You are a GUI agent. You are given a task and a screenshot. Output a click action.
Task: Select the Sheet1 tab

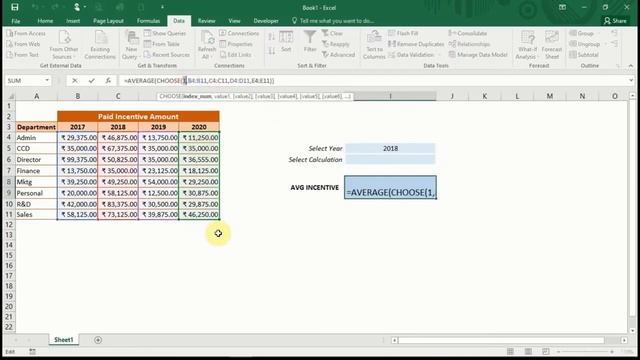[64, 340]
